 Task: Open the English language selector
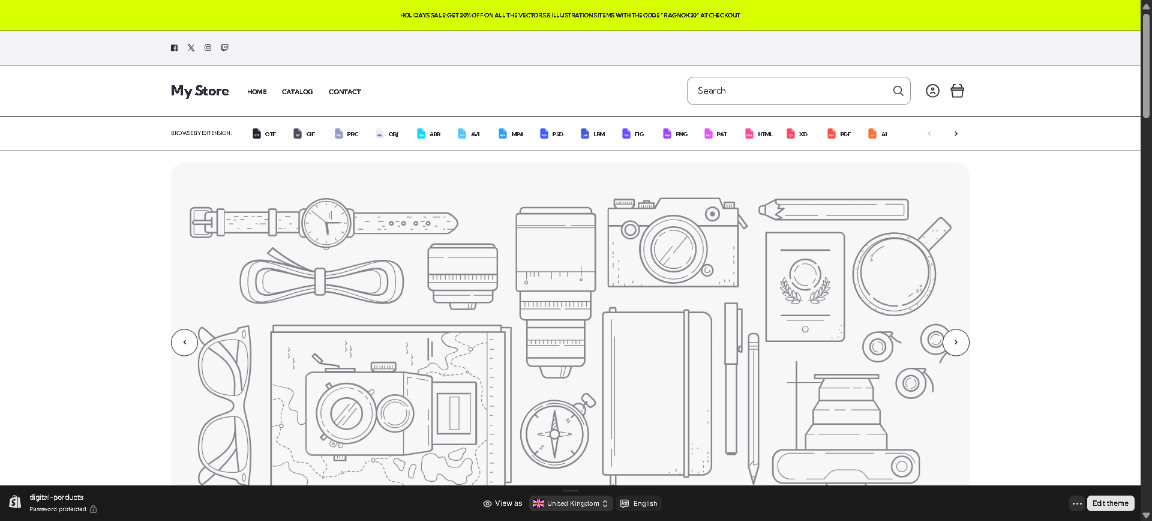[639, 504]
